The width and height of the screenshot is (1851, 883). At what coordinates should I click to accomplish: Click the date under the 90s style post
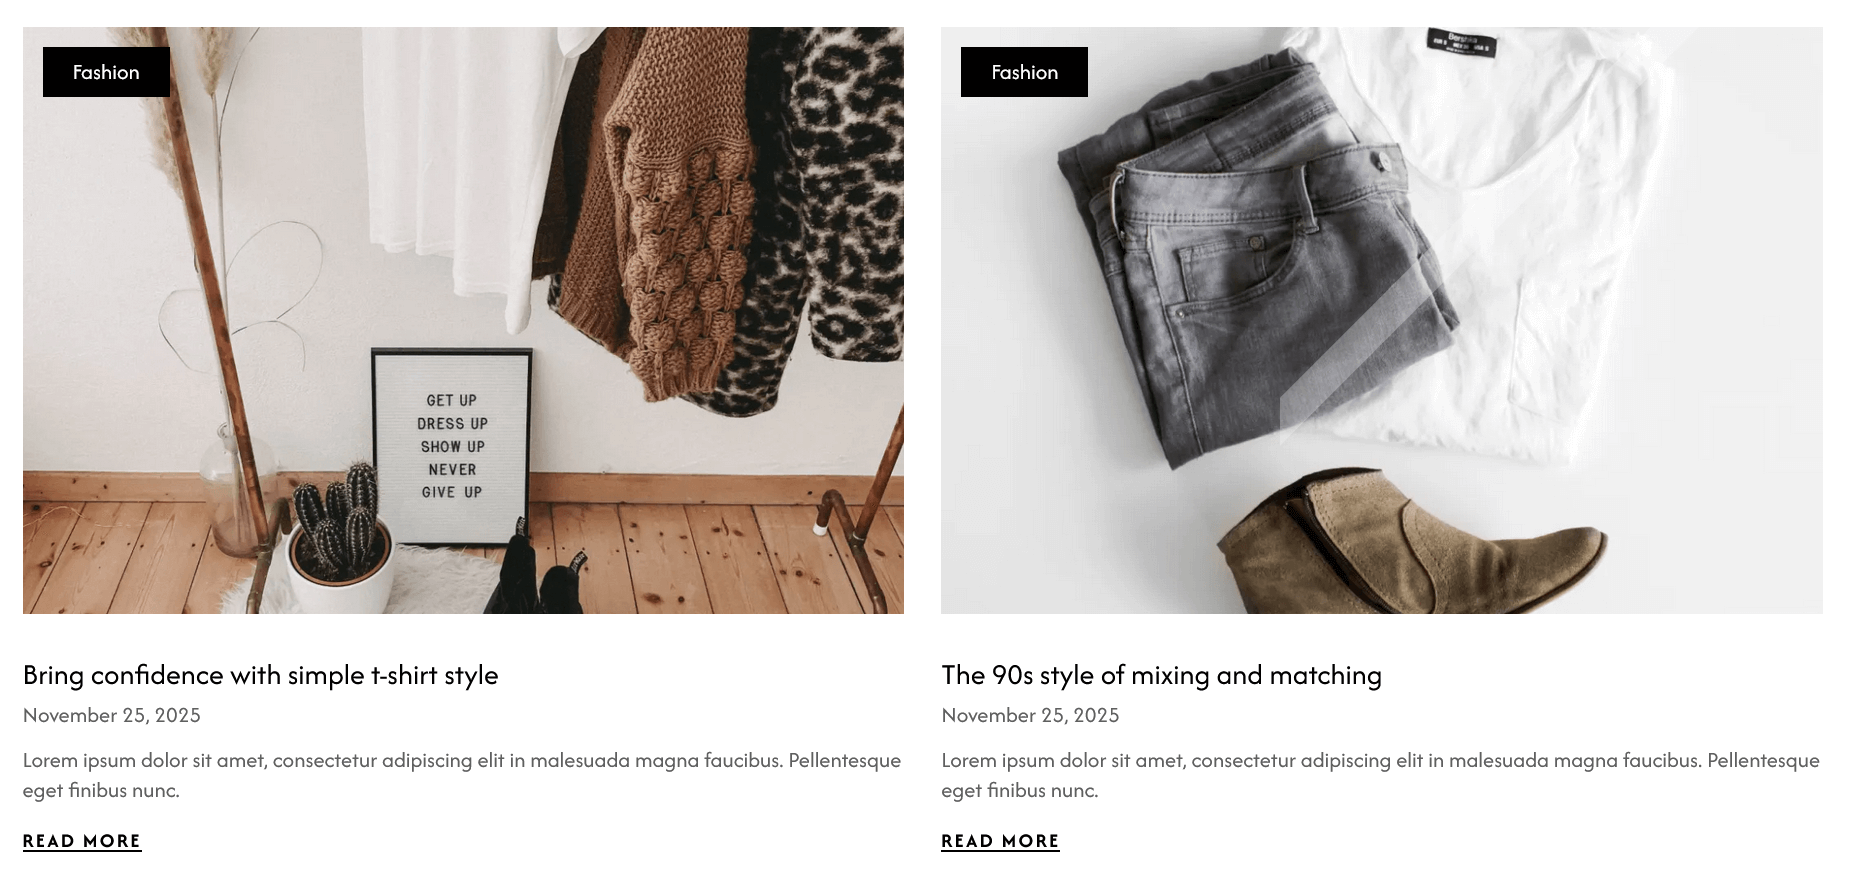[1030, 715]
